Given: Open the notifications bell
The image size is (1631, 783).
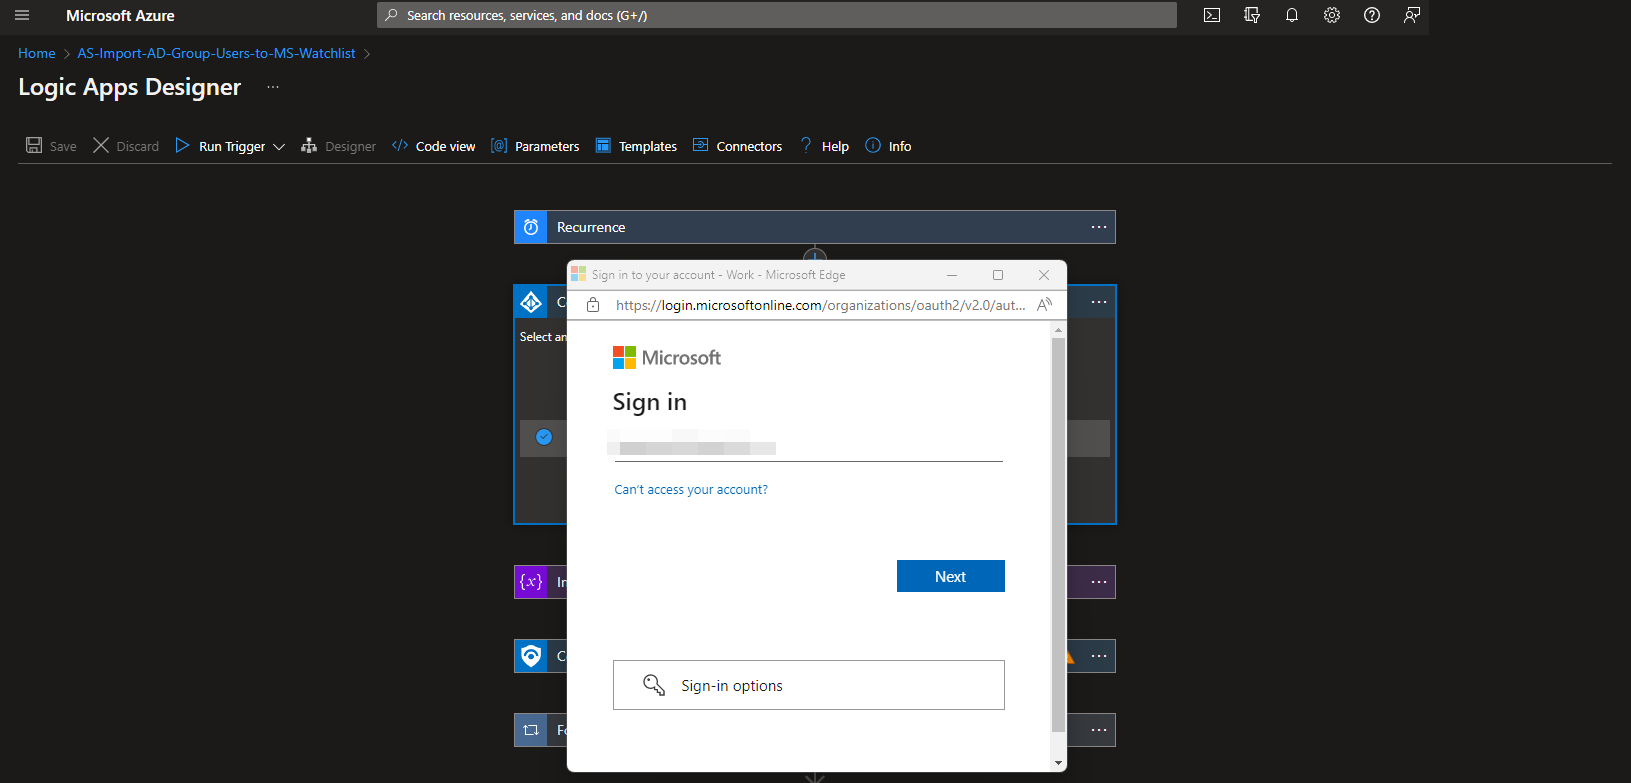Looking at the screenshot, I should tap(1292, 15).
